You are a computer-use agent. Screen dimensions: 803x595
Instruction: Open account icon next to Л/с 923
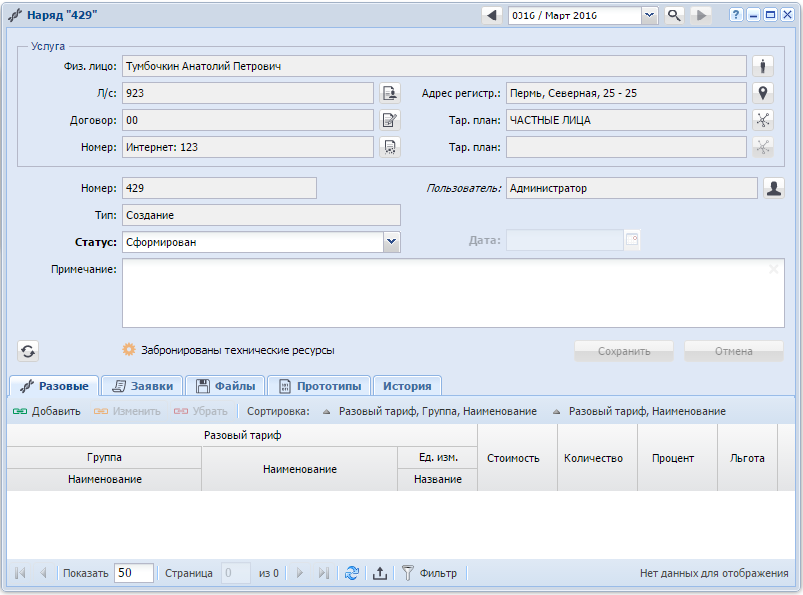click(390, 93)
